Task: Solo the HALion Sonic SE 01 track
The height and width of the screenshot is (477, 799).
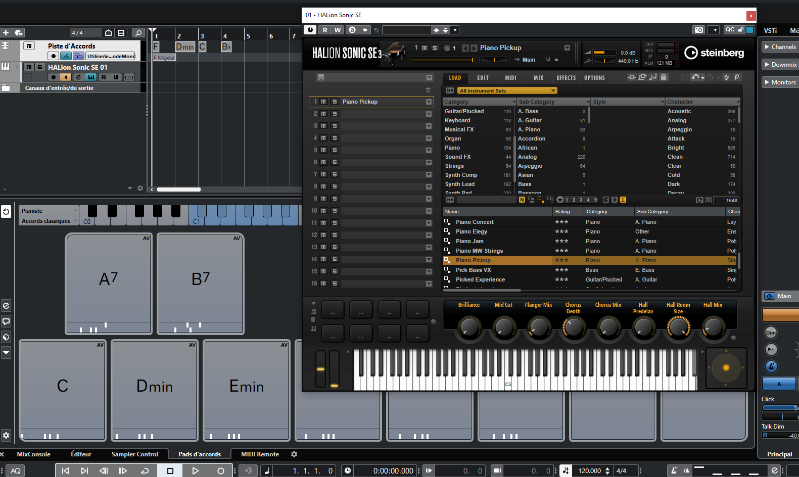Action: [39, 67]
